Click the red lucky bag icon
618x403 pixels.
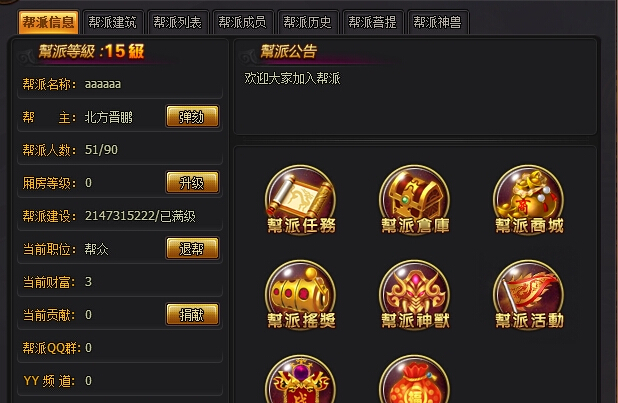(415, 379)
